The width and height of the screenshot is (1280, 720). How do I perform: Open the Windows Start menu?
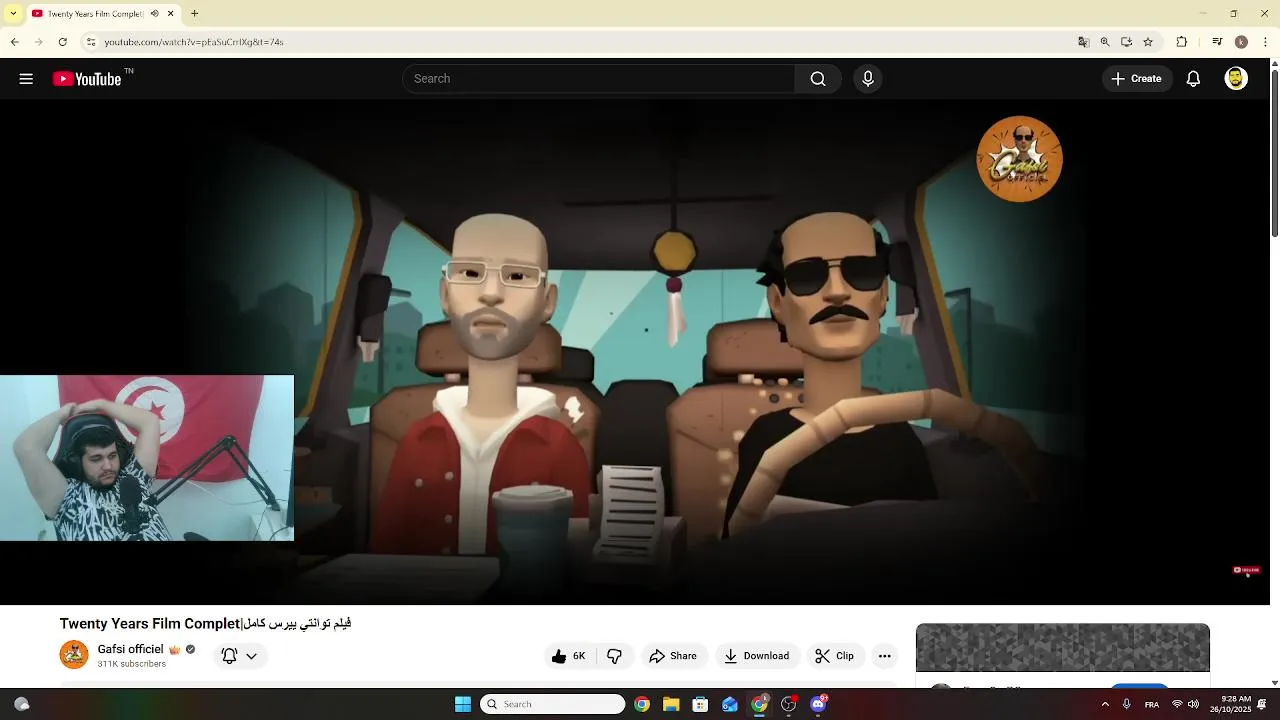tap(462, 704)
